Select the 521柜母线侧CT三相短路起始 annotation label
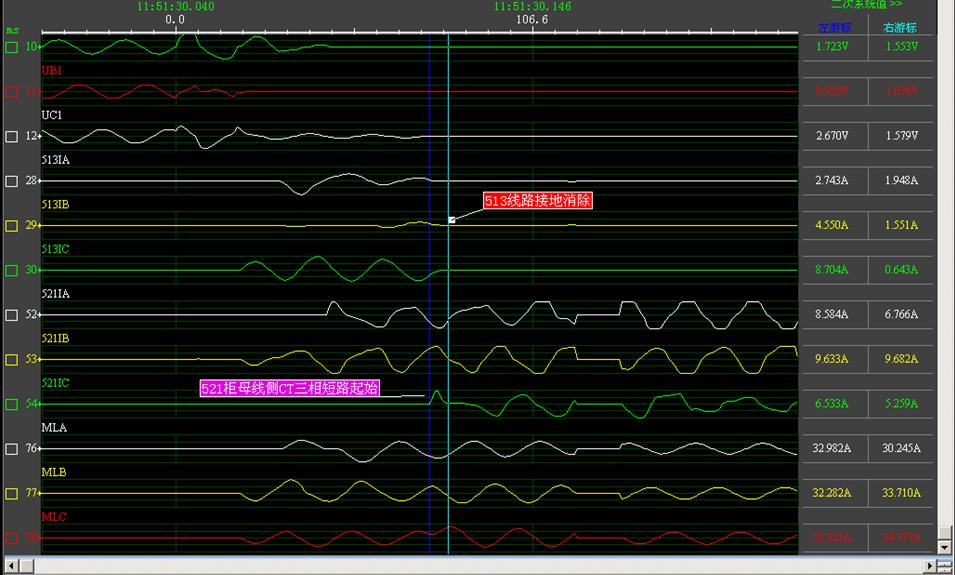This screenshot has width=955, height=575. click(290, 389)
